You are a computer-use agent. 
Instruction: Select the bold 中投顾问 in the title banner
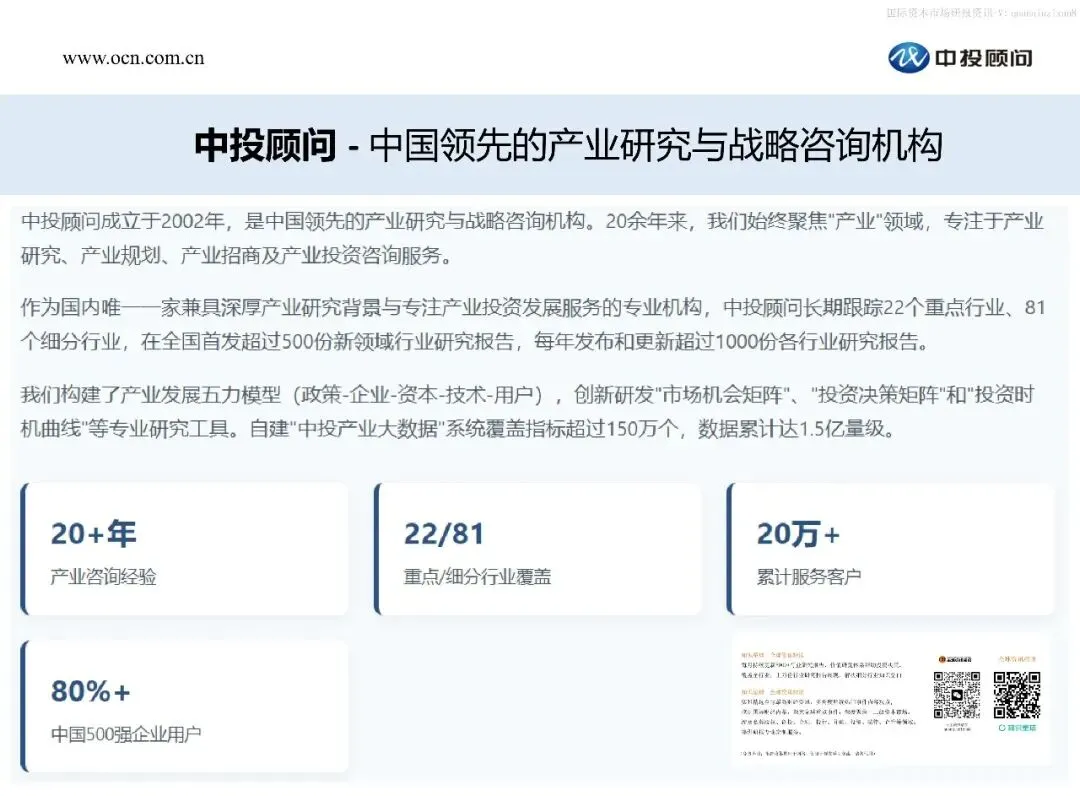tap(265, 145)
